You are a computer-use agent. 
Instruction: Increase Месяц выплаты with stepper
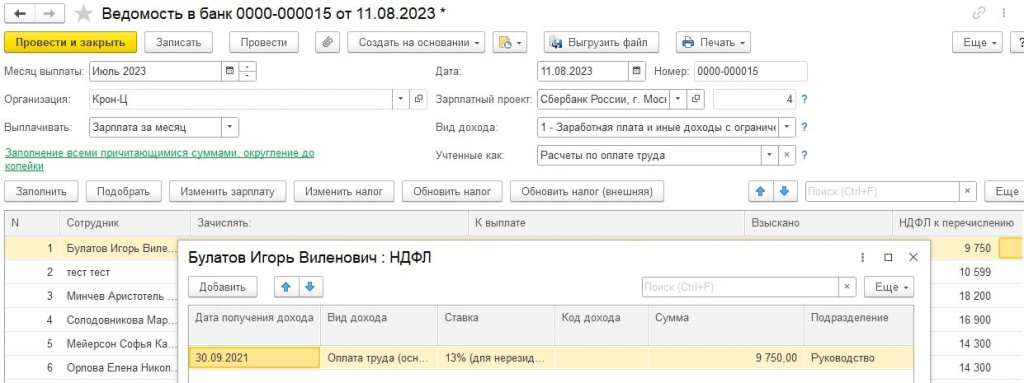click(248, 67)
